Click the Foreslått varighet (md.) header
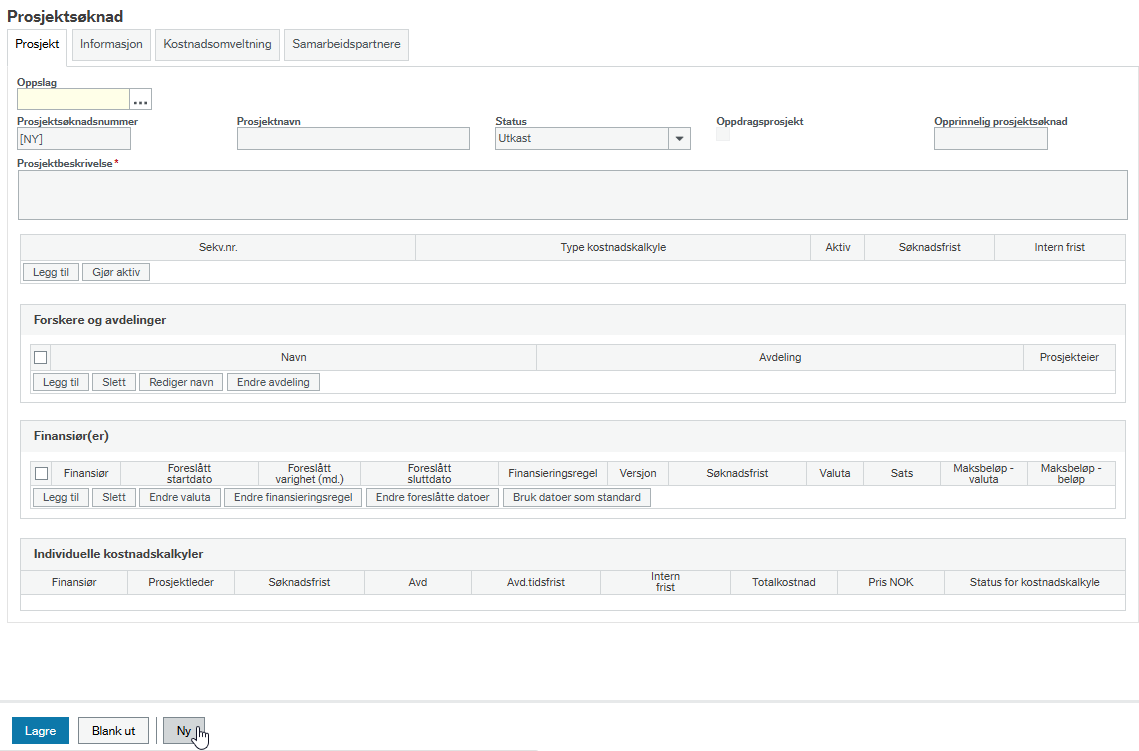 309,474
